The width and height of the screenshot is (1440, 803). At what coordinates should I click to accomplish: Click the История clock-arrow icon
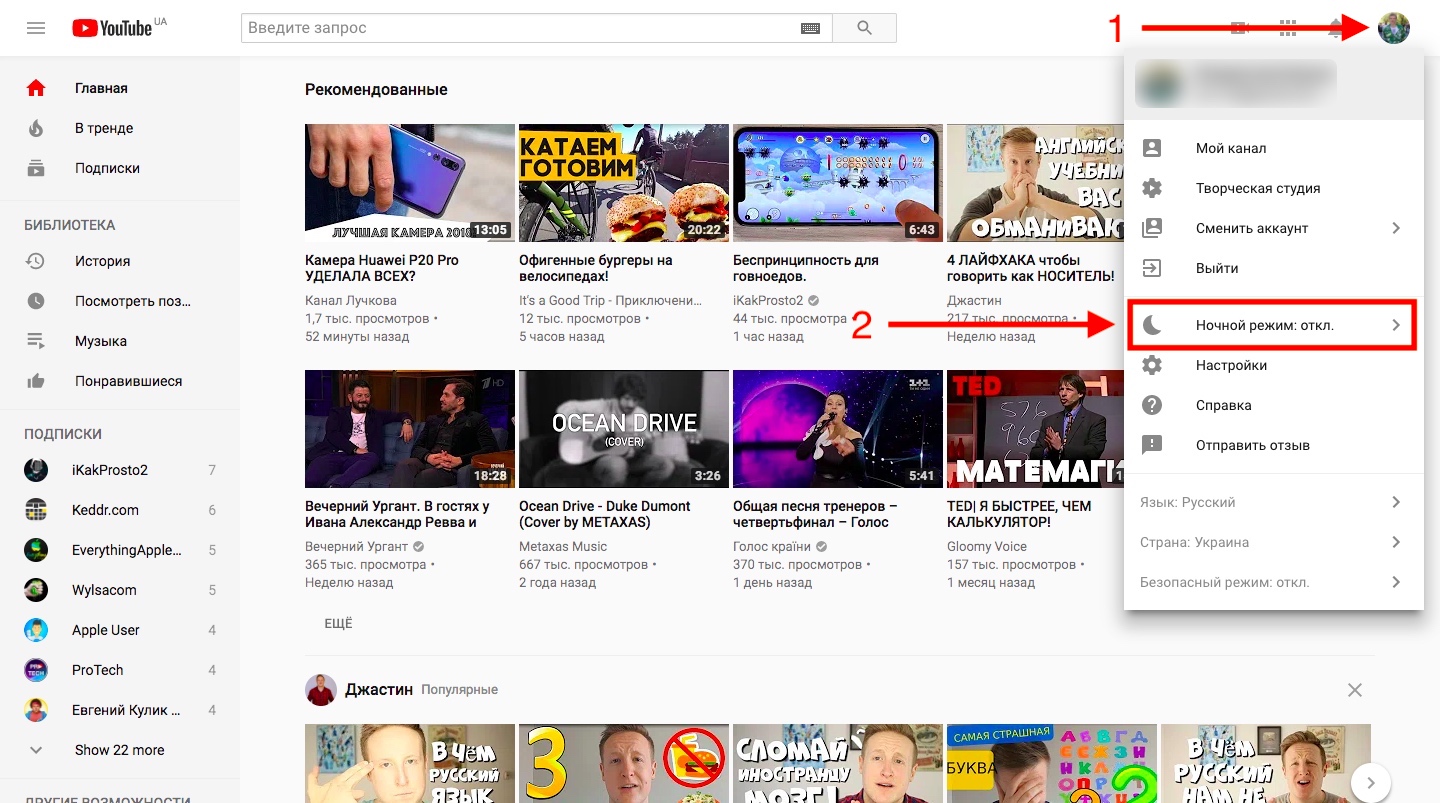tap(36, 261)
